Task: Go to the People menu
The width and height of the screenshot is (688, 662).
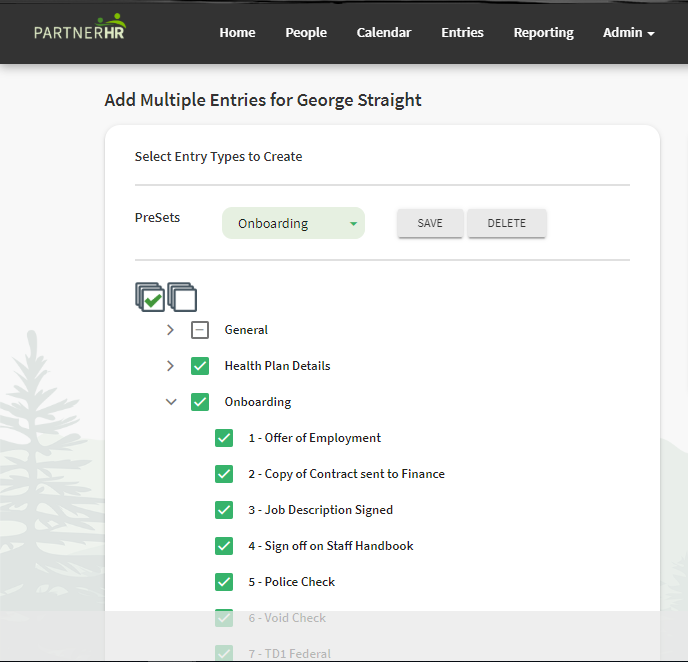Action: pos(306,32)
